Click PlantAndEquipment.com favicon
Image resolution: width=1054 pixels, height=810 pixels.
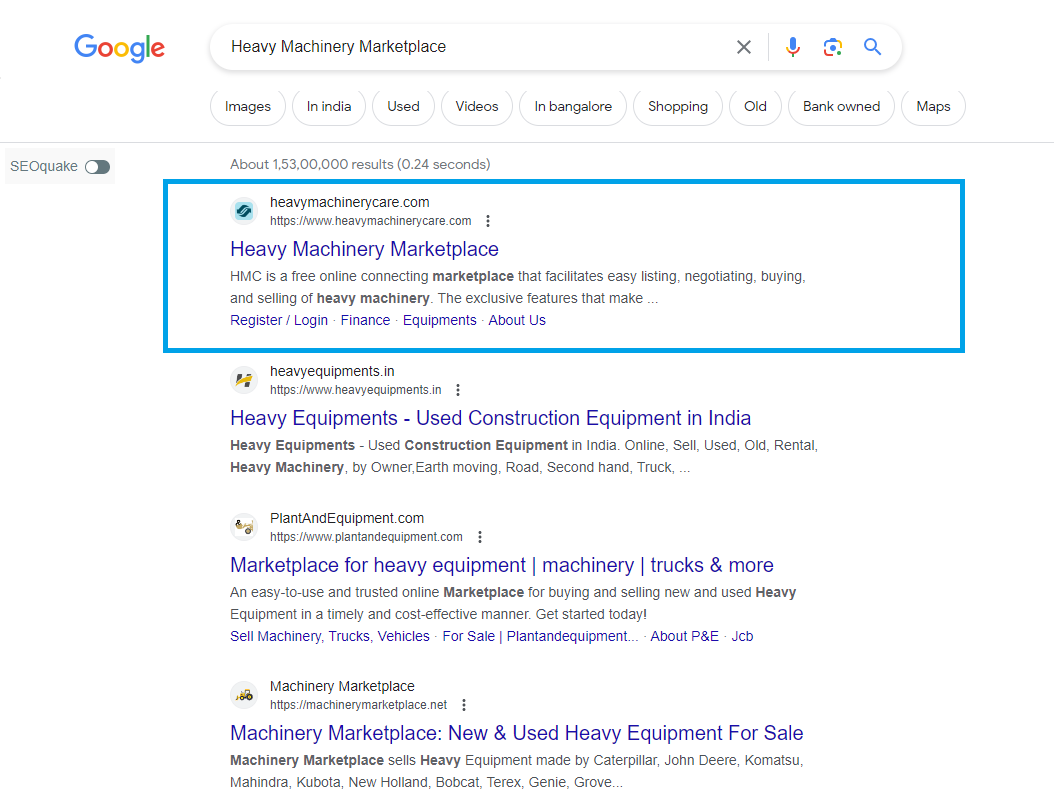[244, 527]
